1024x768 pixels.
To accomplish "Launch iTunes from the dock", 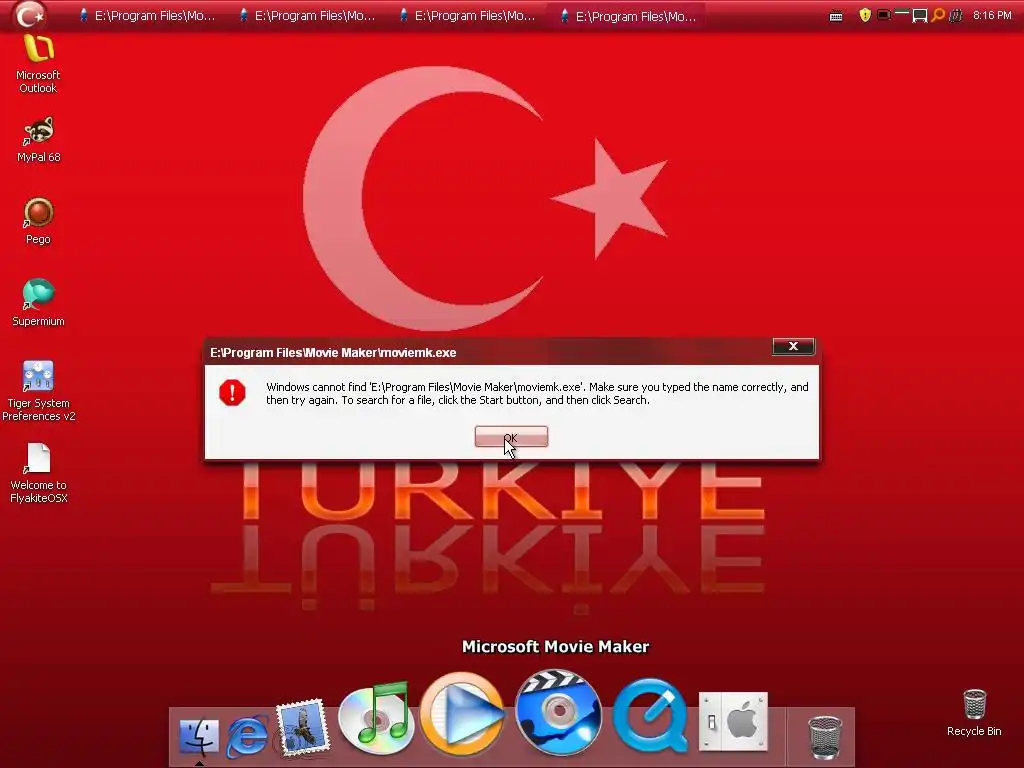I will pyautogui.click(x=377, y=717).
